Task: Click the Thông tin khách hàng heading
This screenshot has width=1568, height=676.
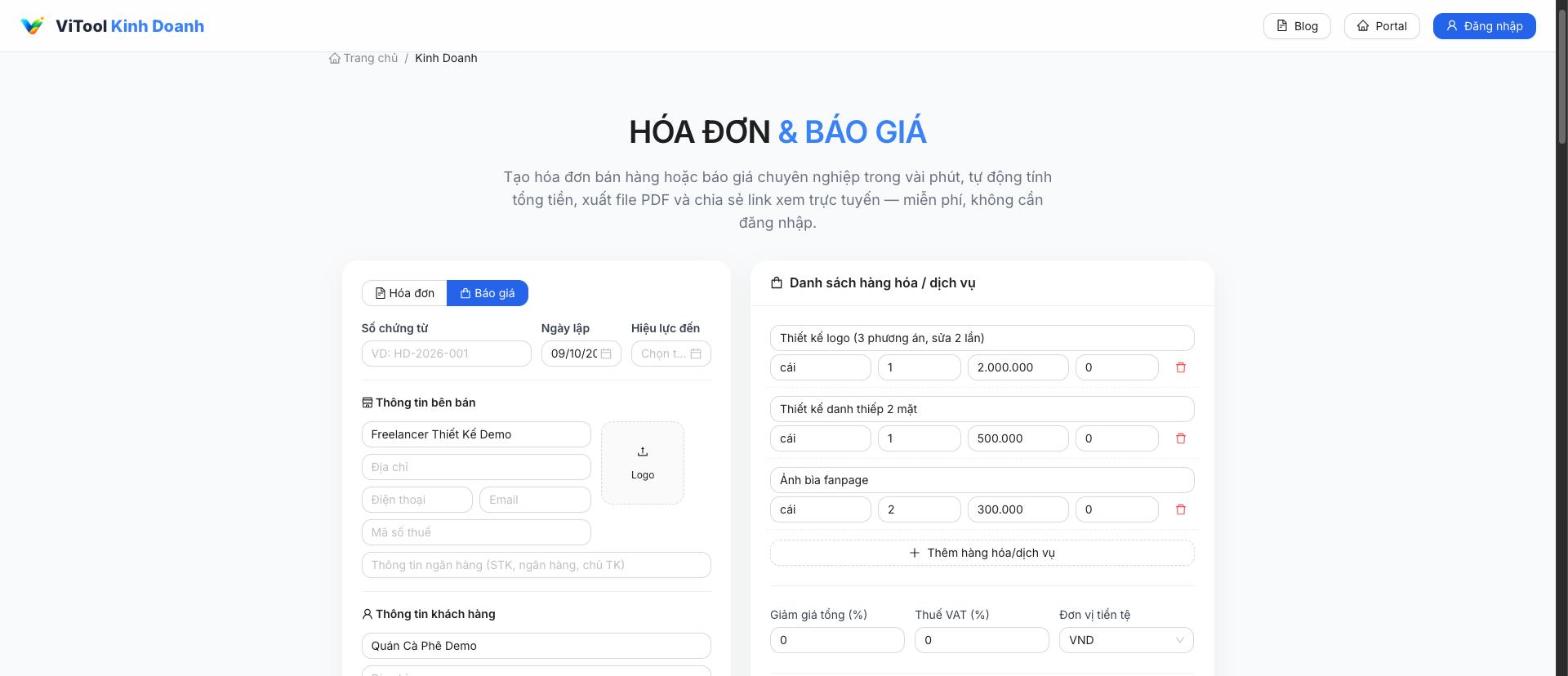Action: click(x=428, y=614)
